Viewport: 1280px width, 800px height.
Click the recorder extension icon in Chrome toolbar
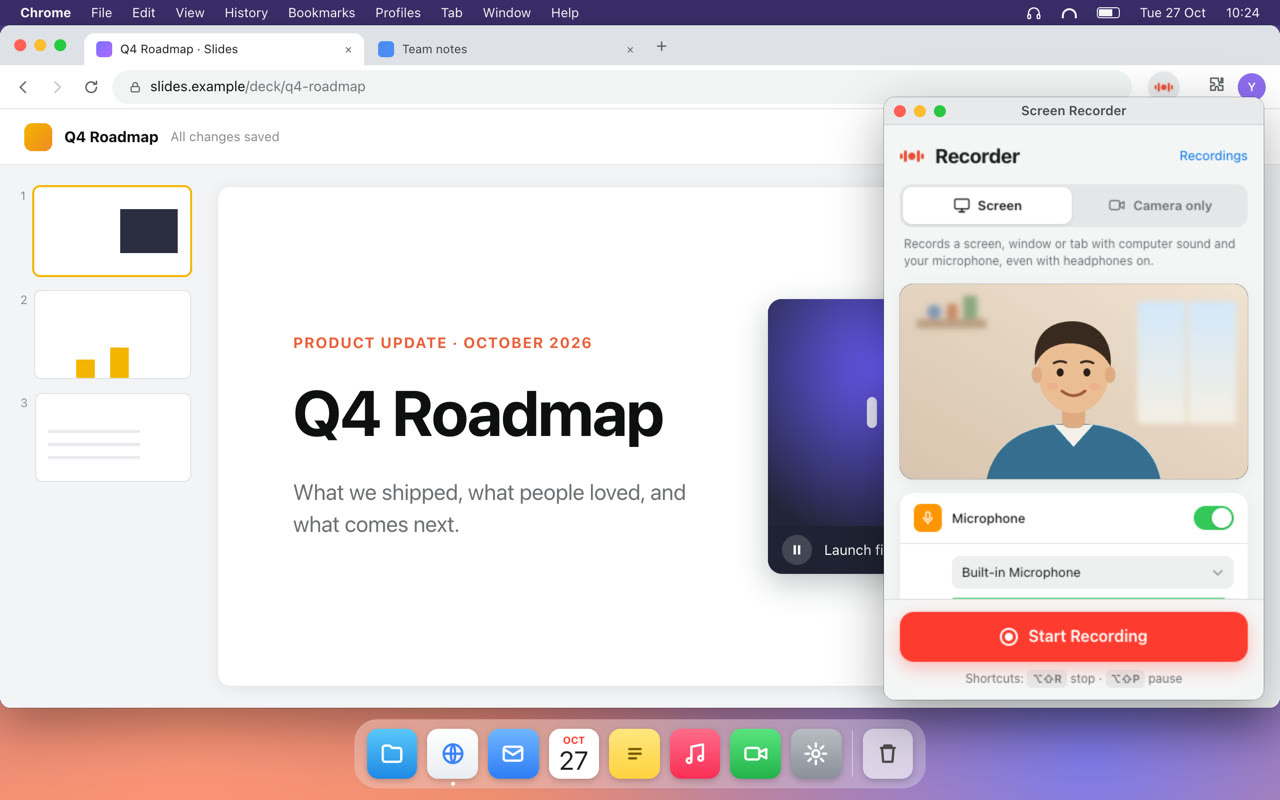point(1163,87)
